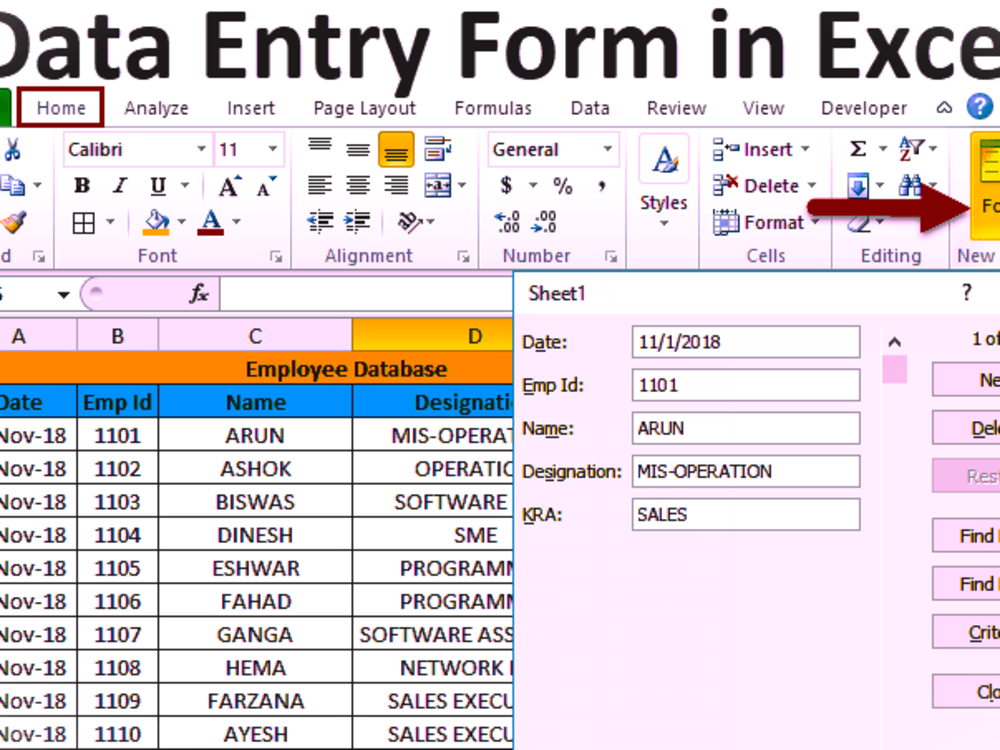
Task: Open the Developer ribbon tab
Action: 864,108
